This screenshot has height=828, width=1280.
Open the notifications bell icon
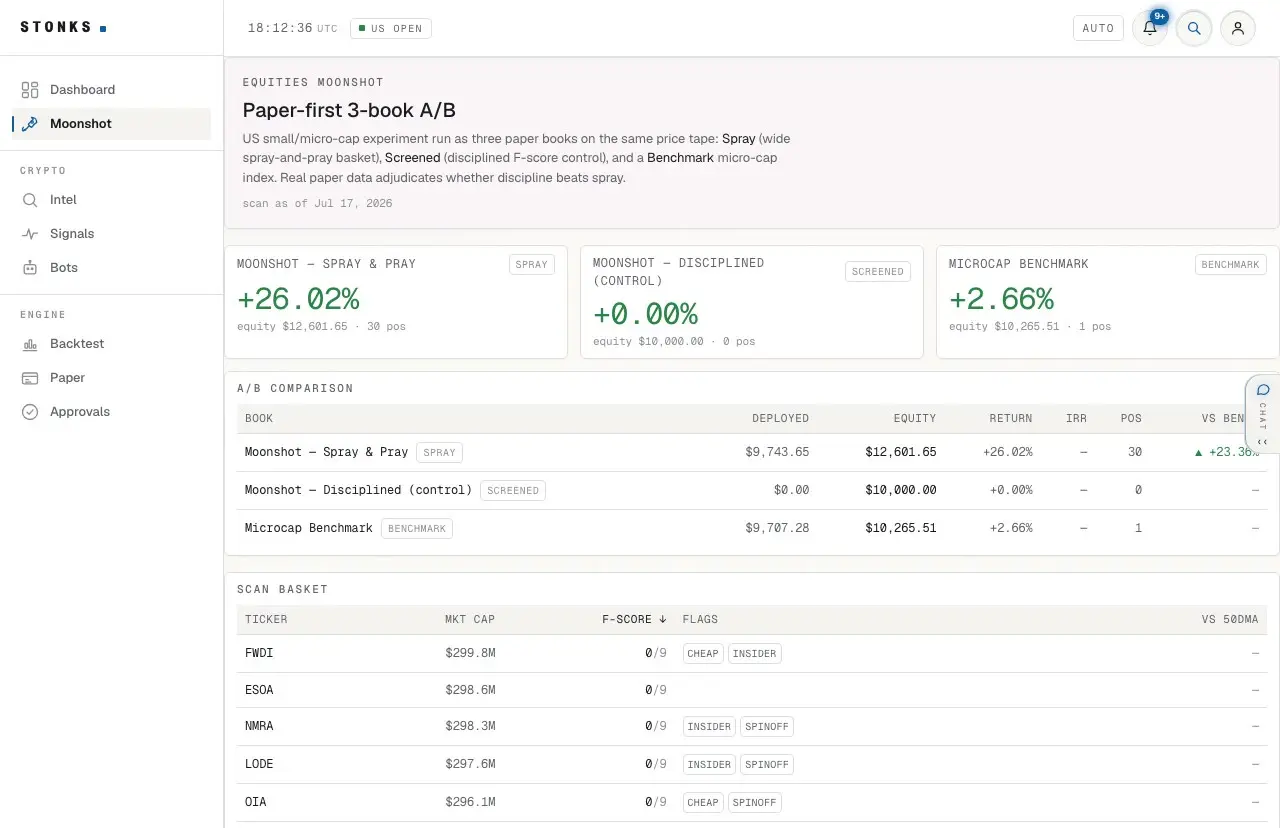1150,28
